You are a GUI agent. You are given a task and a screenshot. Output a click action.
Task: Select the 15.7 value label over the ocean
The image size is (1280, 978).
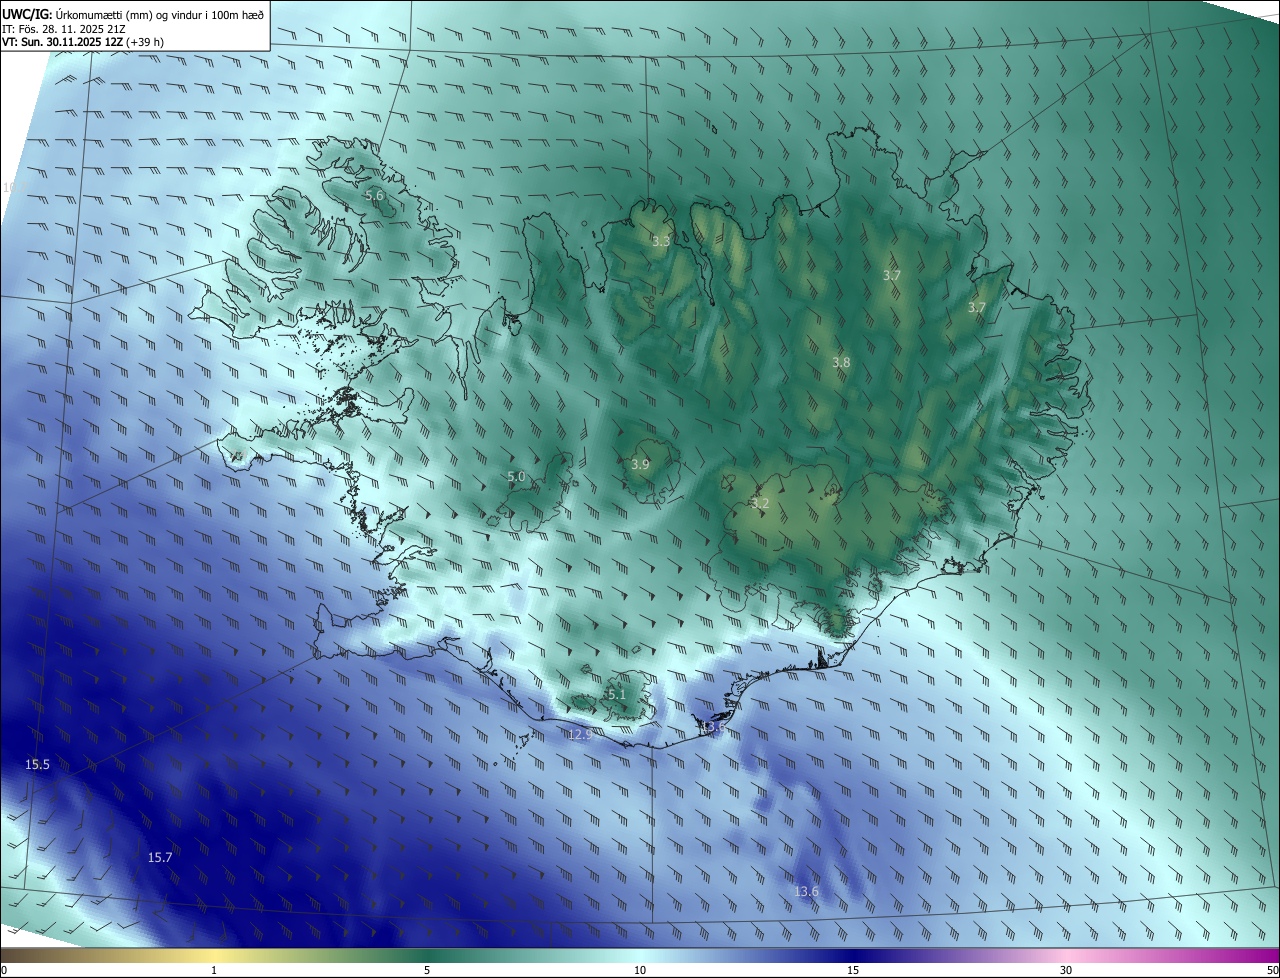click(160, 857)
